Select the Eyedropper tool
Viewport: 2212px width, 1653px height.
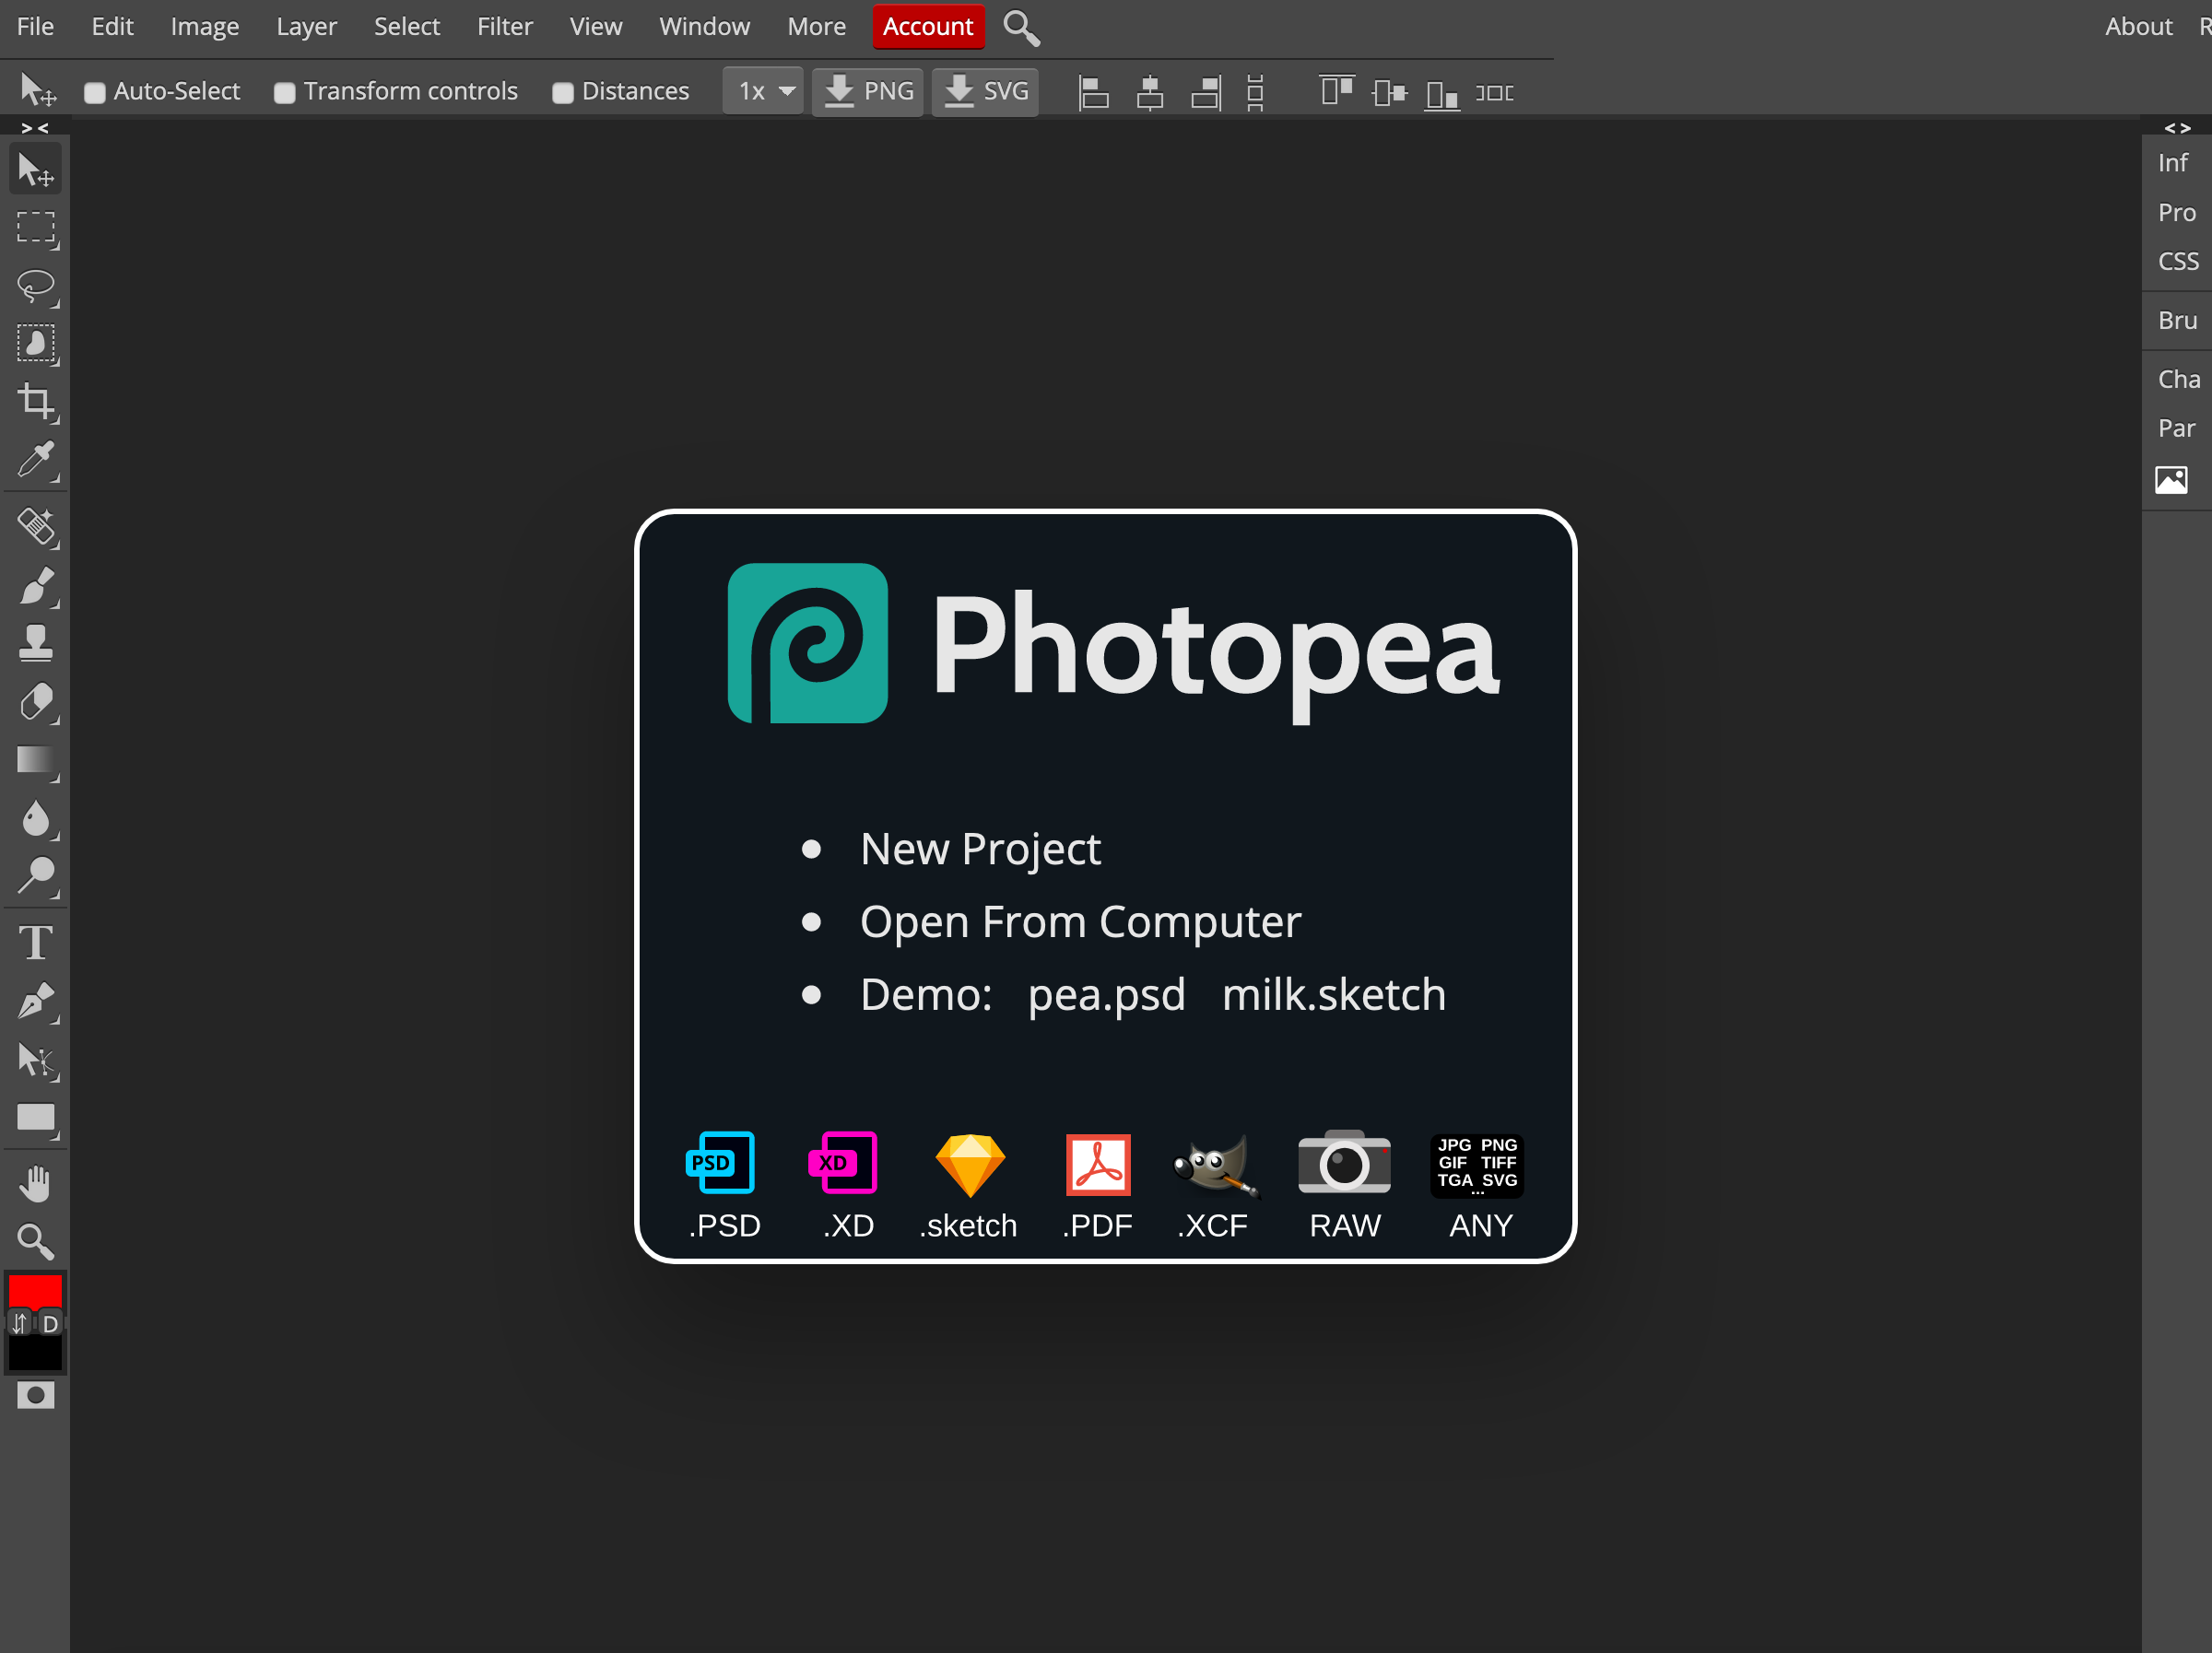point(36,460)
